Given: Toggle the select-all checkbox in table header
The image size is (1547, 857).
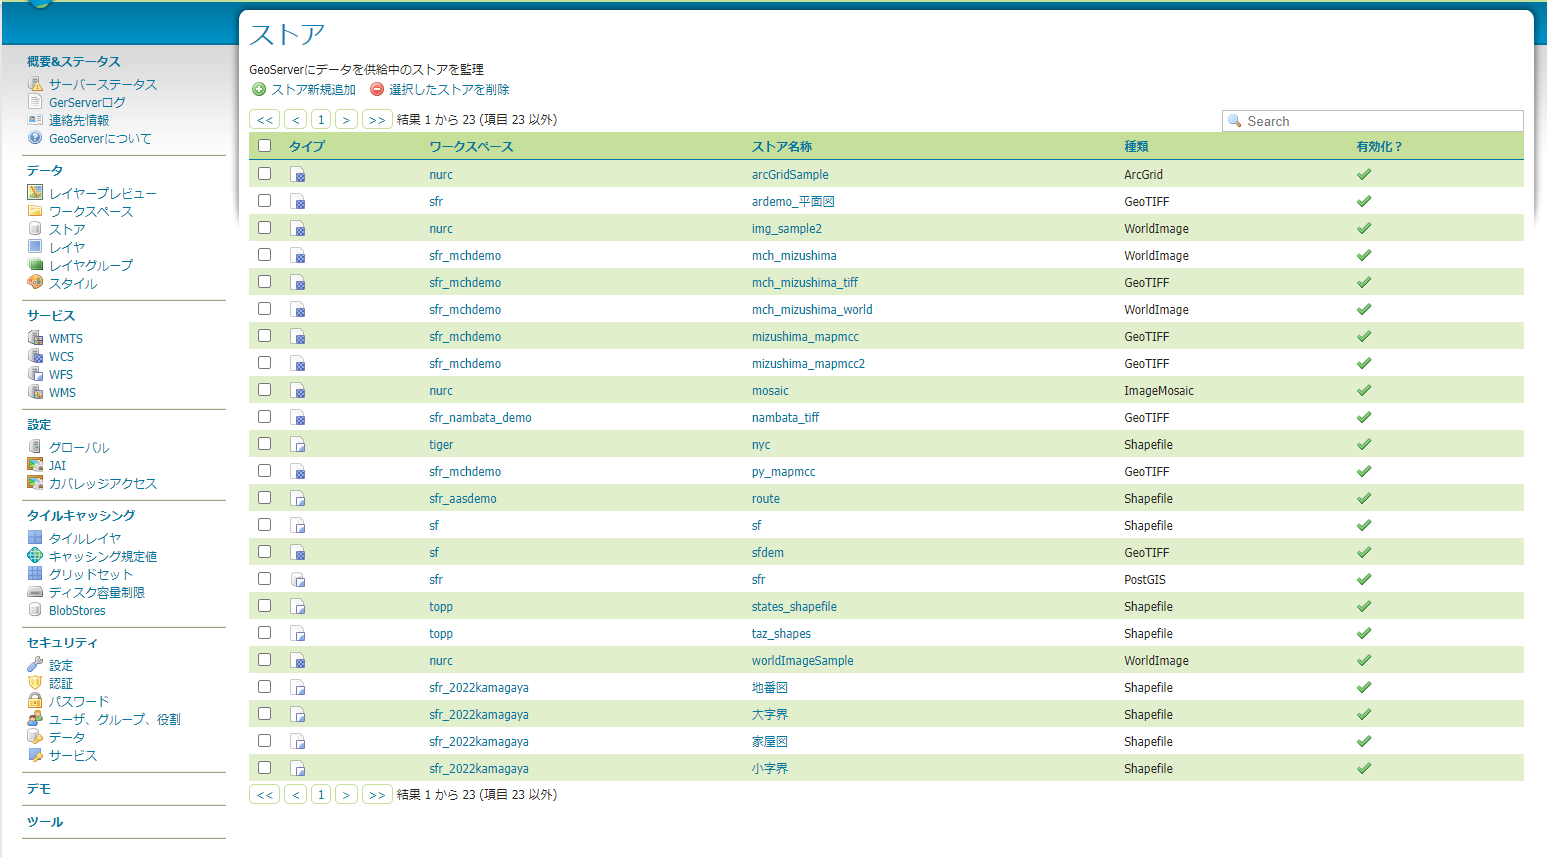Looking at the screenshot, I should (x=265, y=146).
